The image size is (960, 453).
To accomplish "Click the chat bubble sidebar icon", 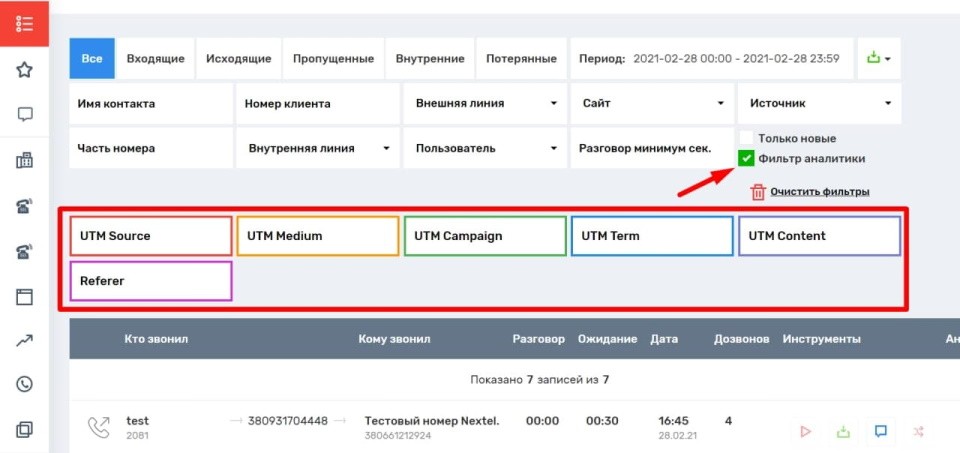I will coord(25,114).
